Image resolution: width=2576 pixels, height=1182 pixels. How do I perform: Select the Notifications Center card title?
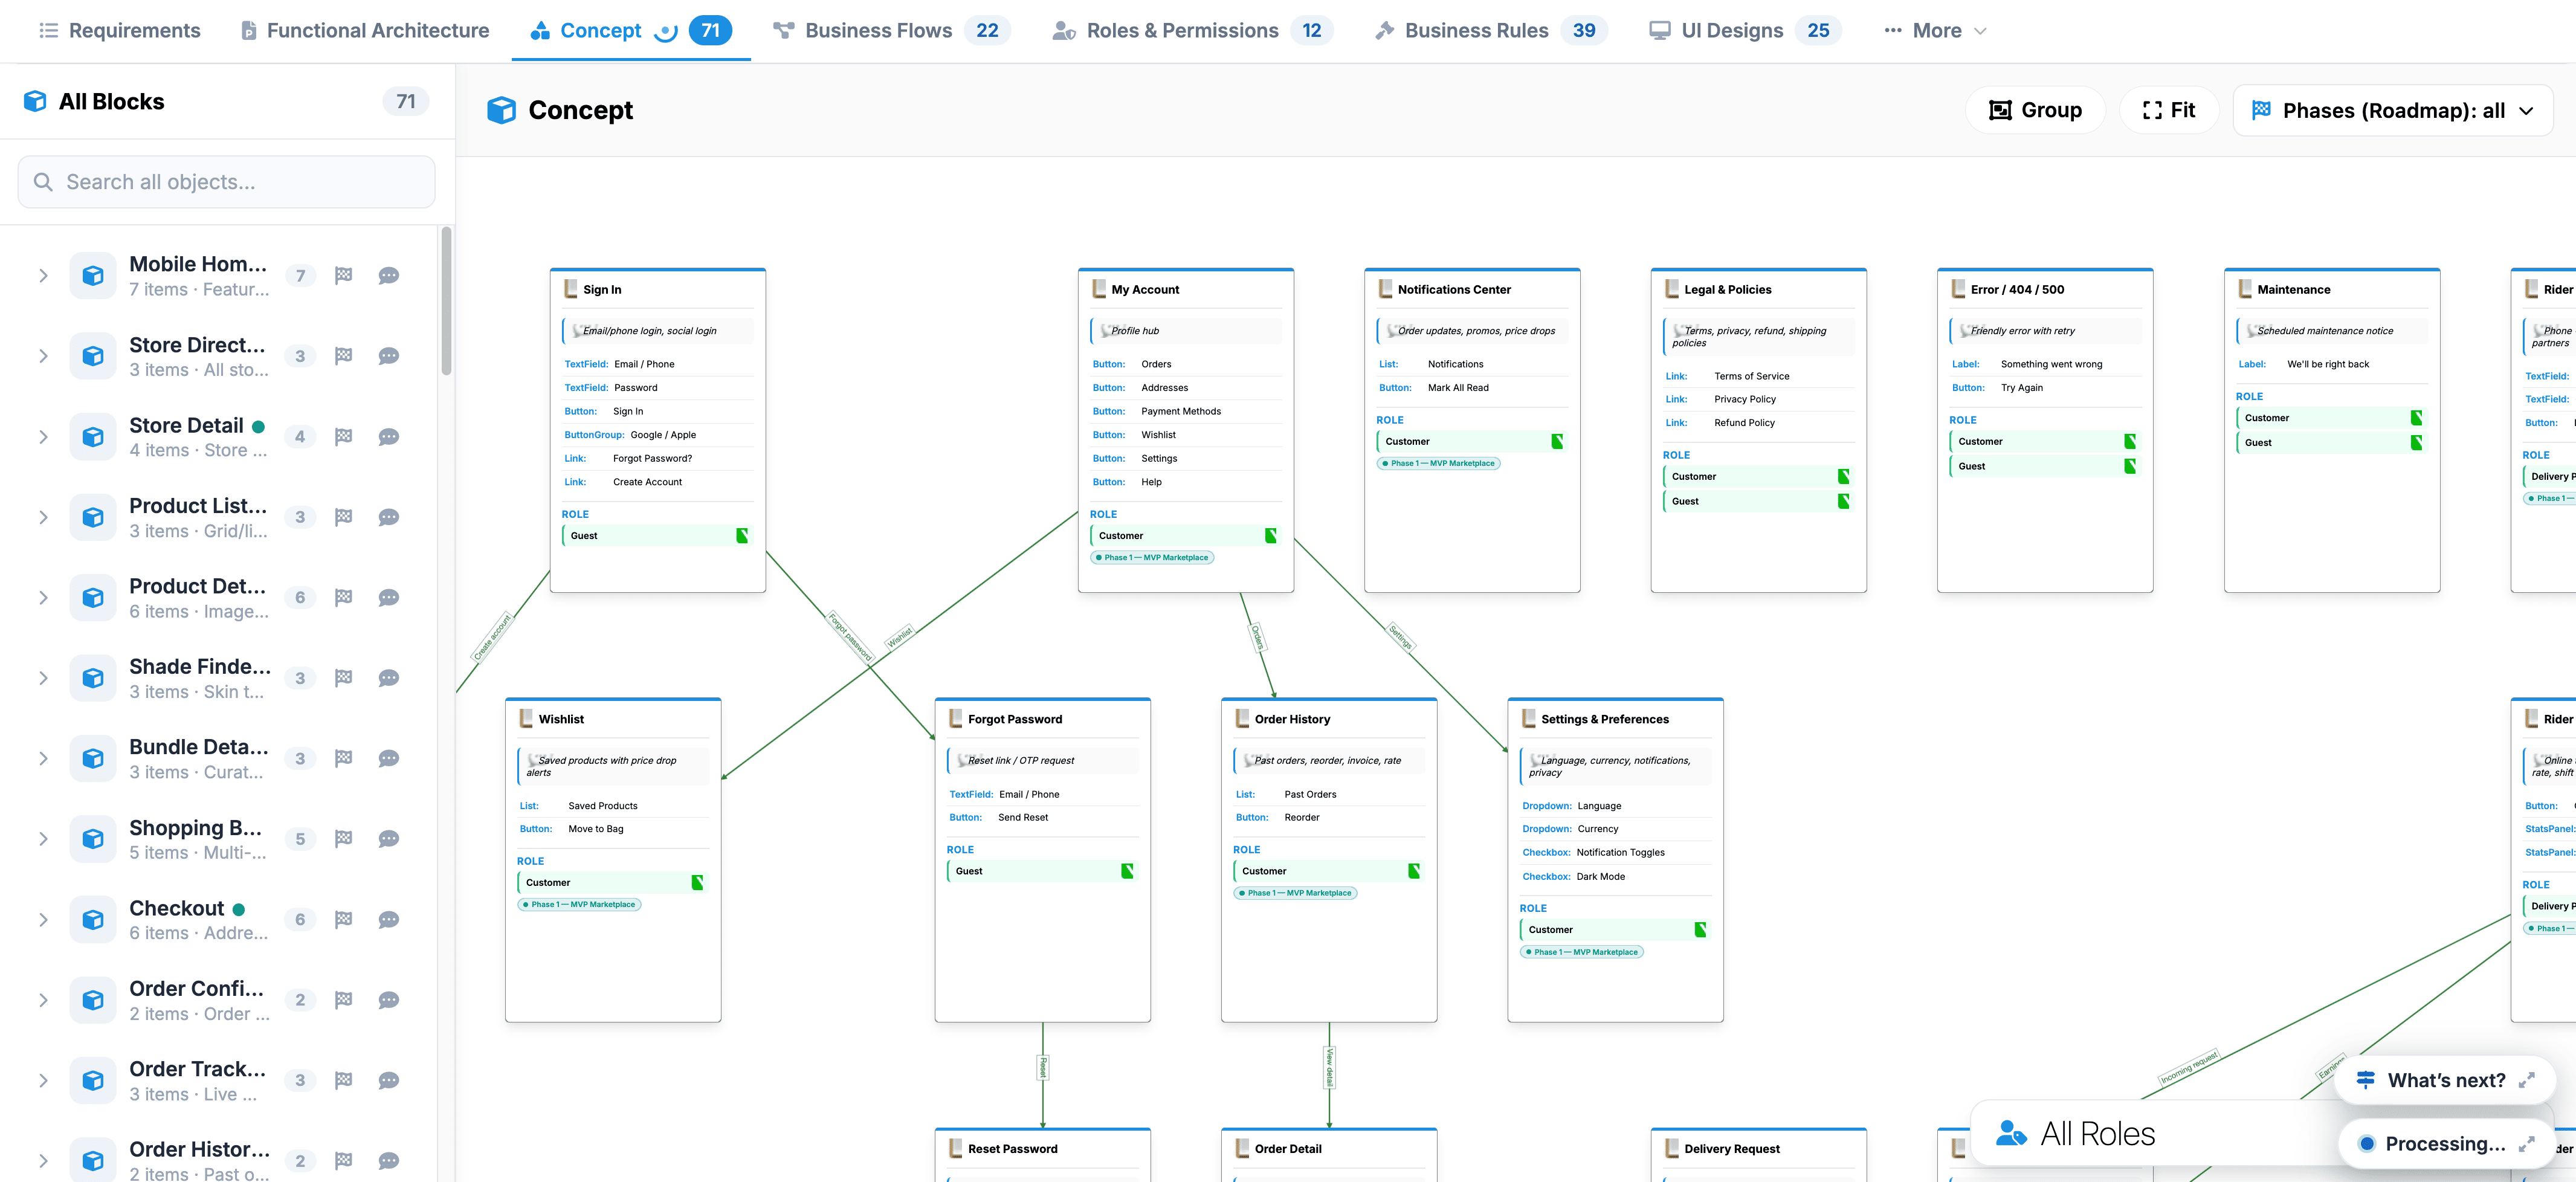(1454, 289)
